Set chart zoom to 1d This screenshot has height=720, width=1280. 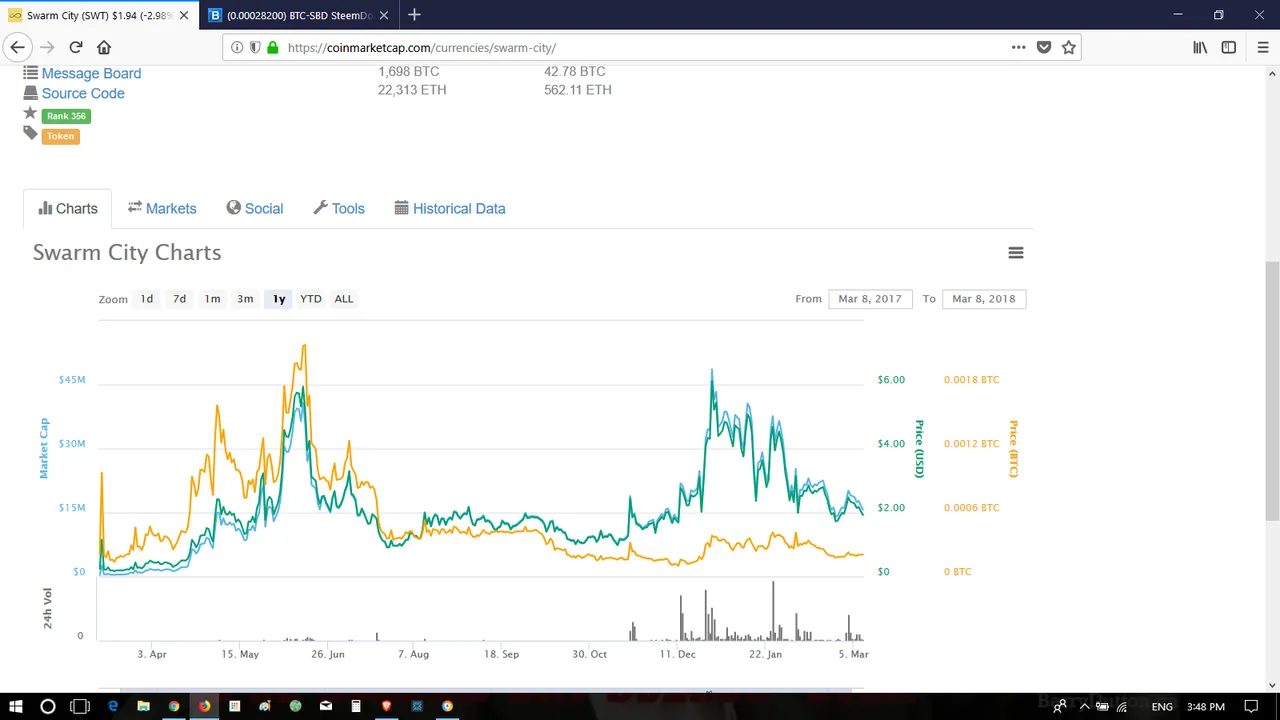pyautogui.click(x=147, y=299)
